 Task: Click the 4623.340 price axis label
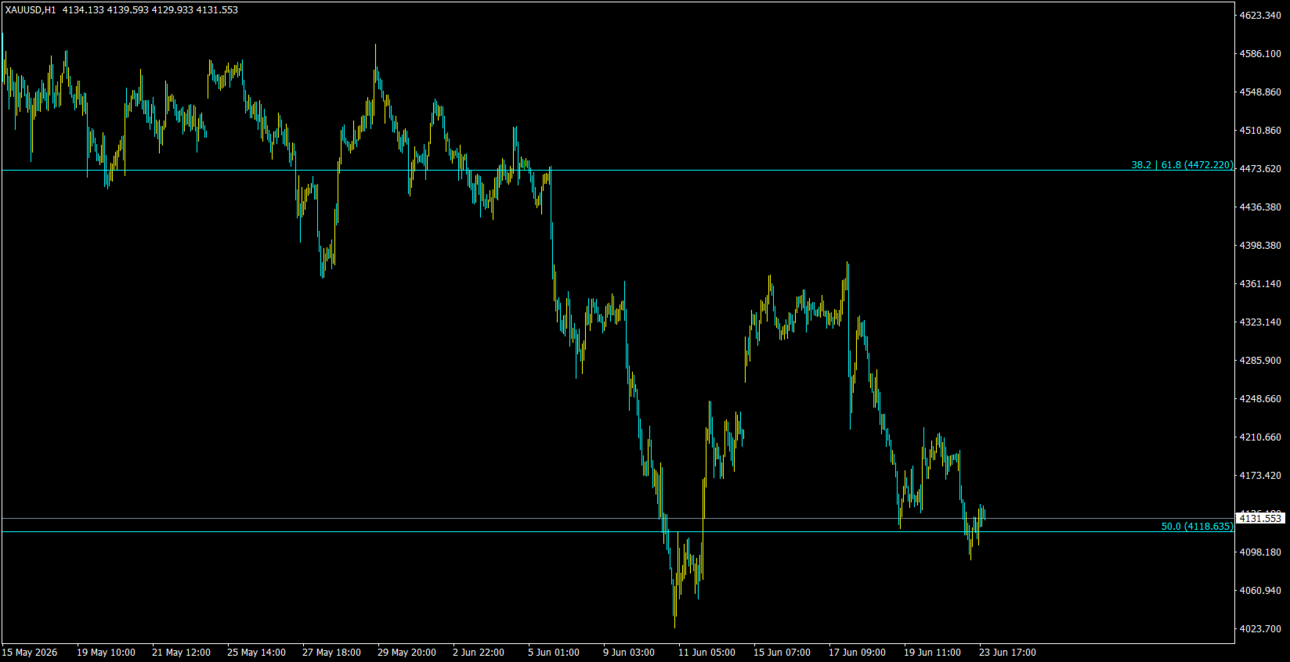[1260, 16]
